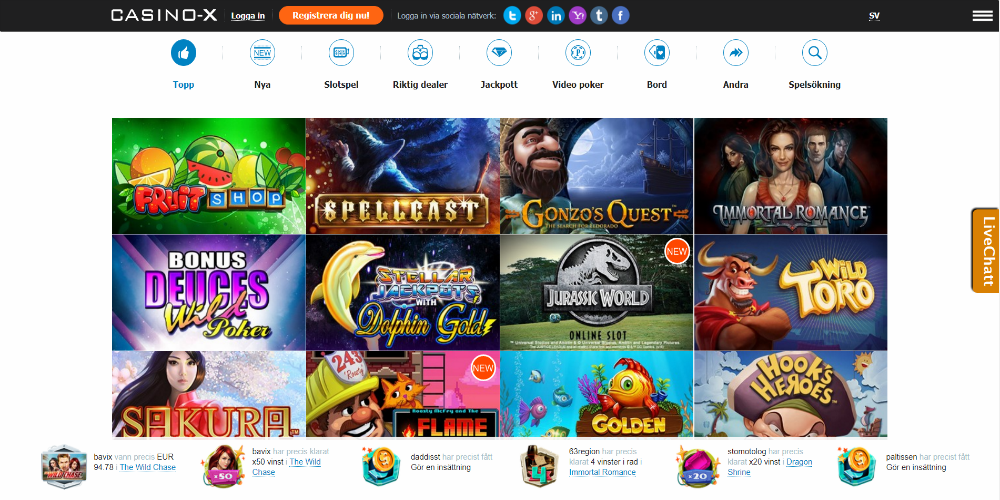Open the Bord category tab

[657, 84]
